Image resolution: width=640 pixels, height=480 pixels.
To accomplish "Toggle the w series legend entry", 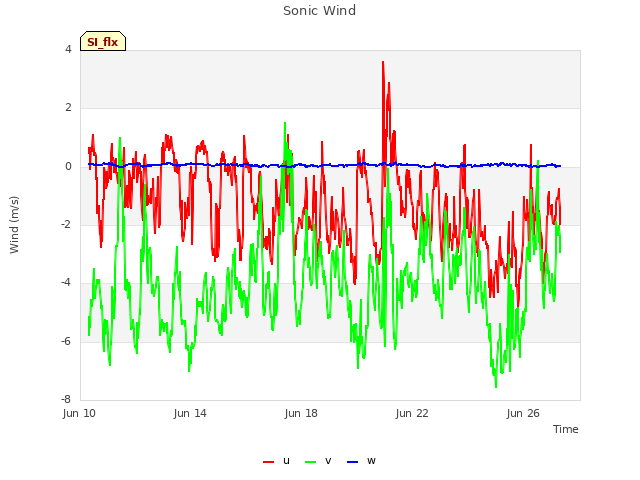I will click(x=361, y=461).
